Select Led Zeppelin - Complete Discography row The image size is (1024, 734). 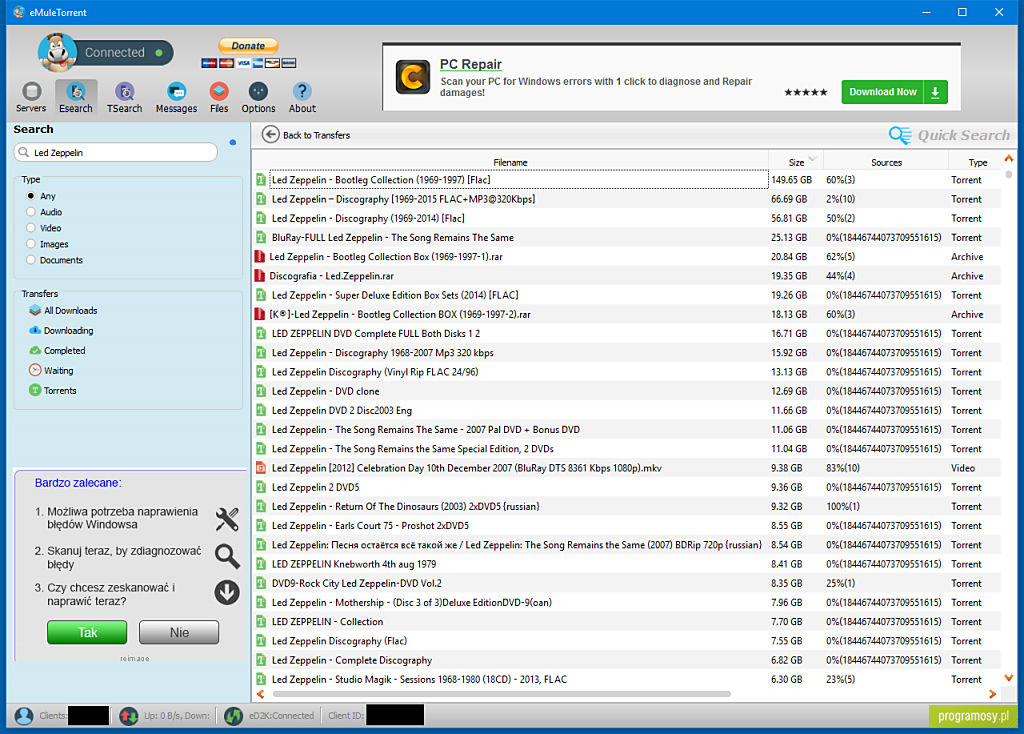pyautogui.click(x=627, y=660)
